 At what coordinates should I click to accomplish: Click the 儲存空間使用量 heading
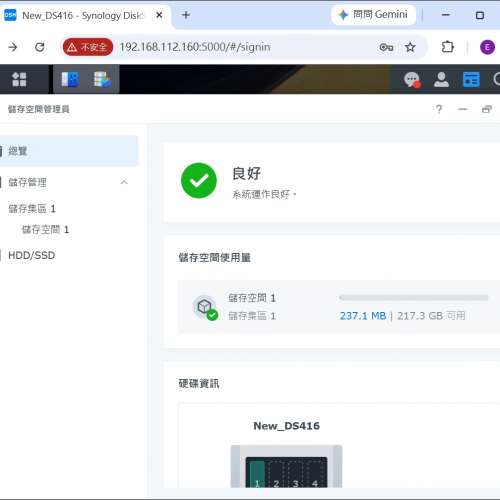214,257
